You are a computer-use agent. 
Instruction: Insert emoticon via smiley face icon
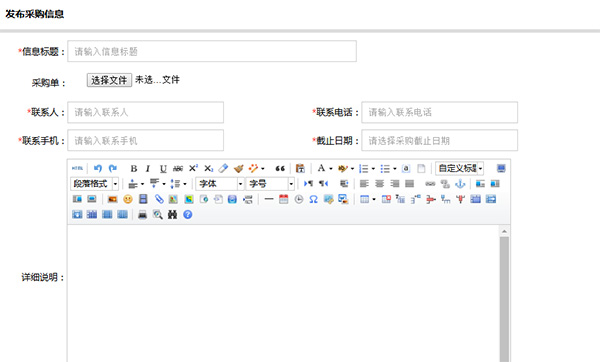tap(128, 199)
